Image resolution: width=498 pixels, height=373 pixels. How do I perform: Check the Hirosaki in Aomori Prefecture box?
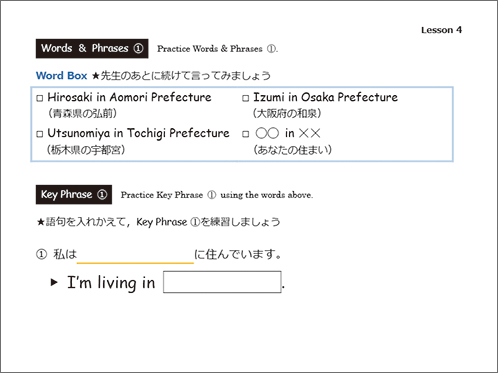point(40,98)
